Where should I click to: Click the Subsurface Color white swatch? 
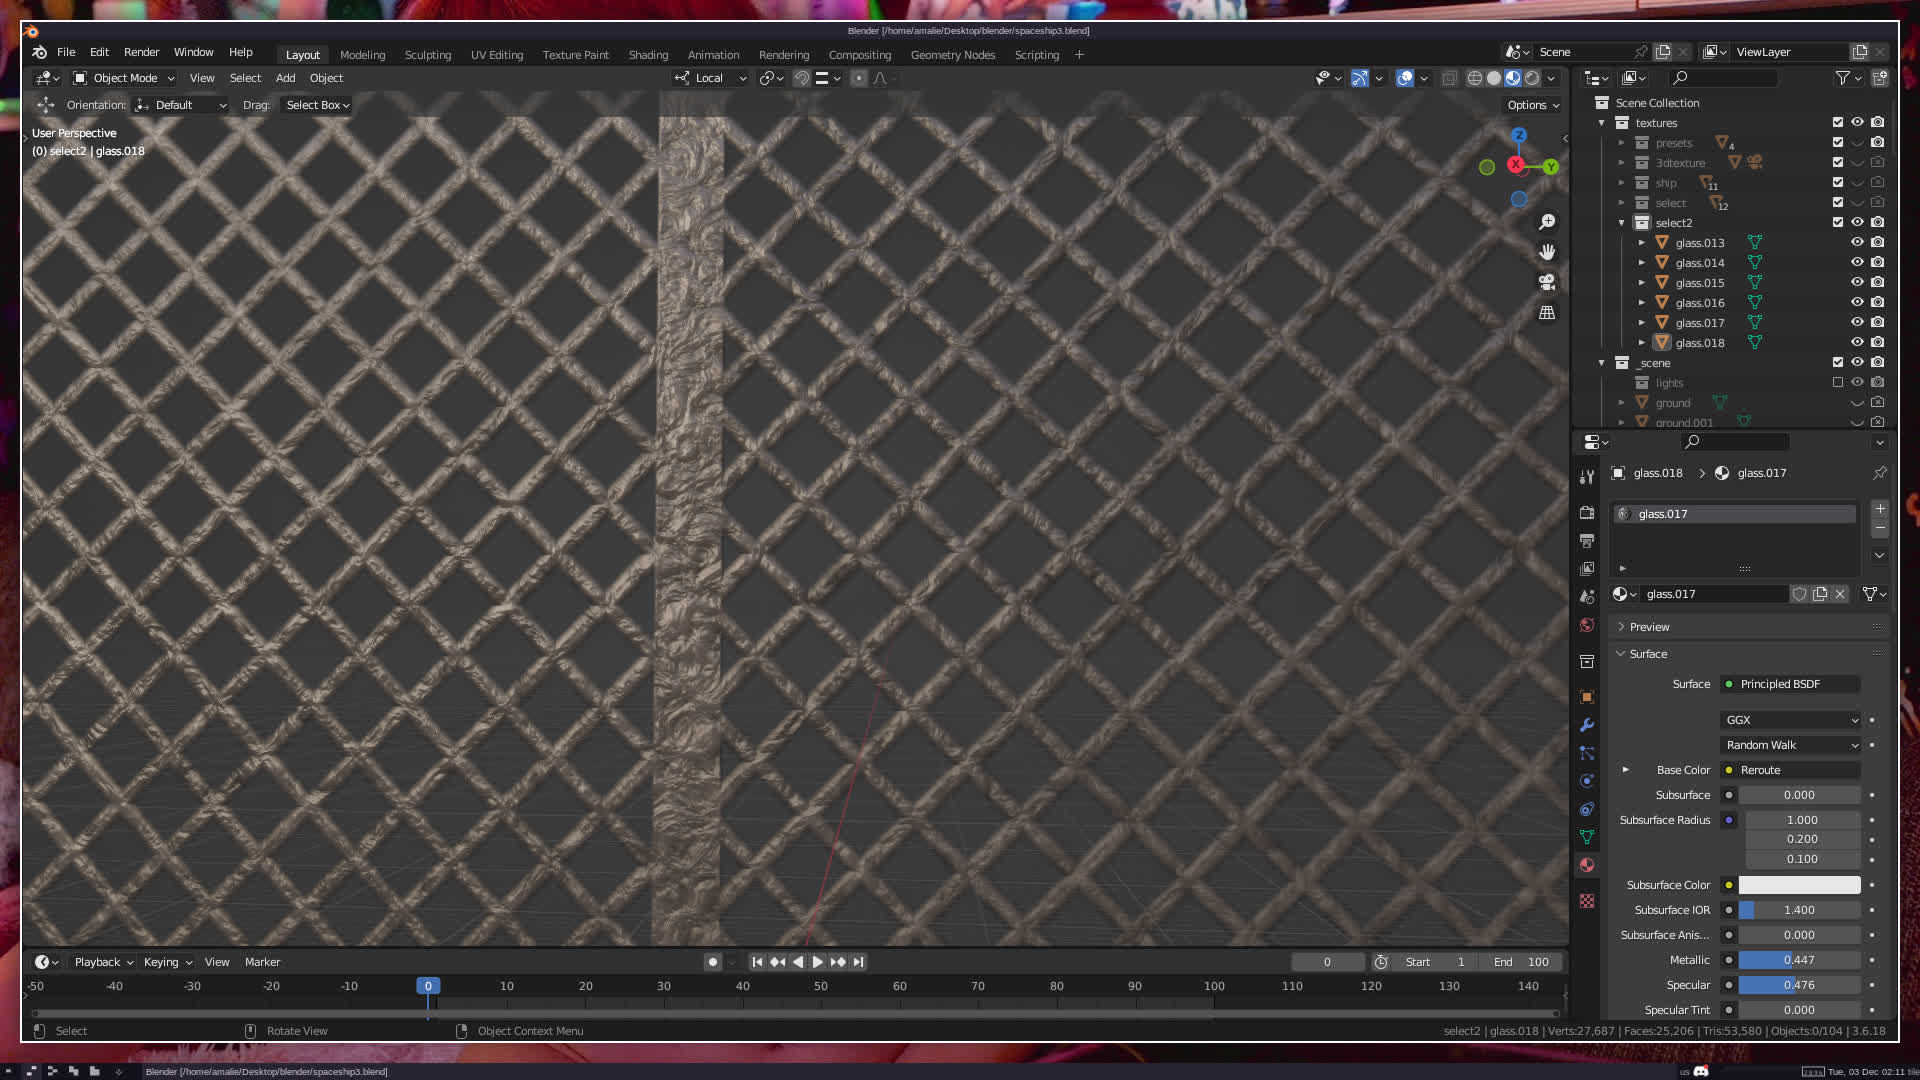click(x=1799, y=885)
